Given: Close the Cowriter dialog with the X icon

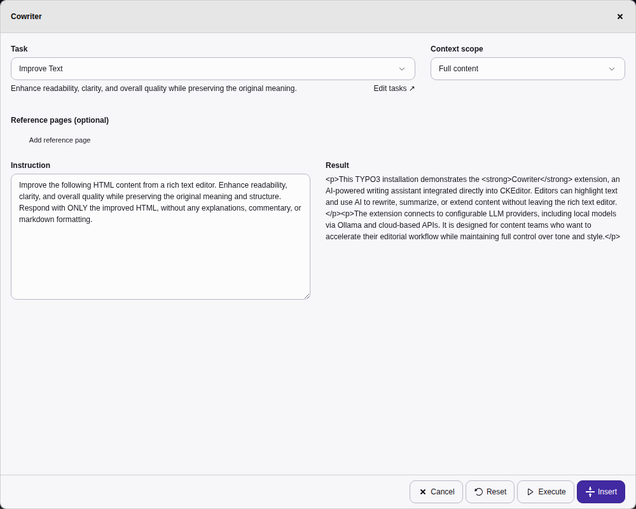Looking at the screenshot, I should pyautogui.click(x=619, y=17).
